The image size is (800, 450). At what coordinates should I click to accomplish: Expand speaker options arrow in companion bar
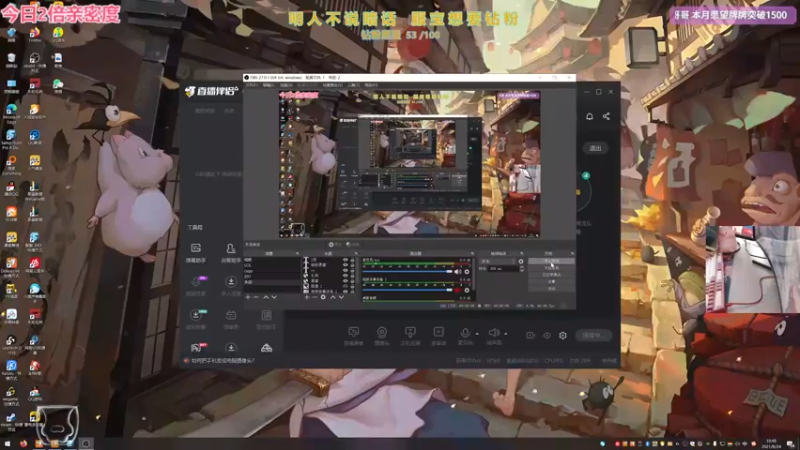506,334
